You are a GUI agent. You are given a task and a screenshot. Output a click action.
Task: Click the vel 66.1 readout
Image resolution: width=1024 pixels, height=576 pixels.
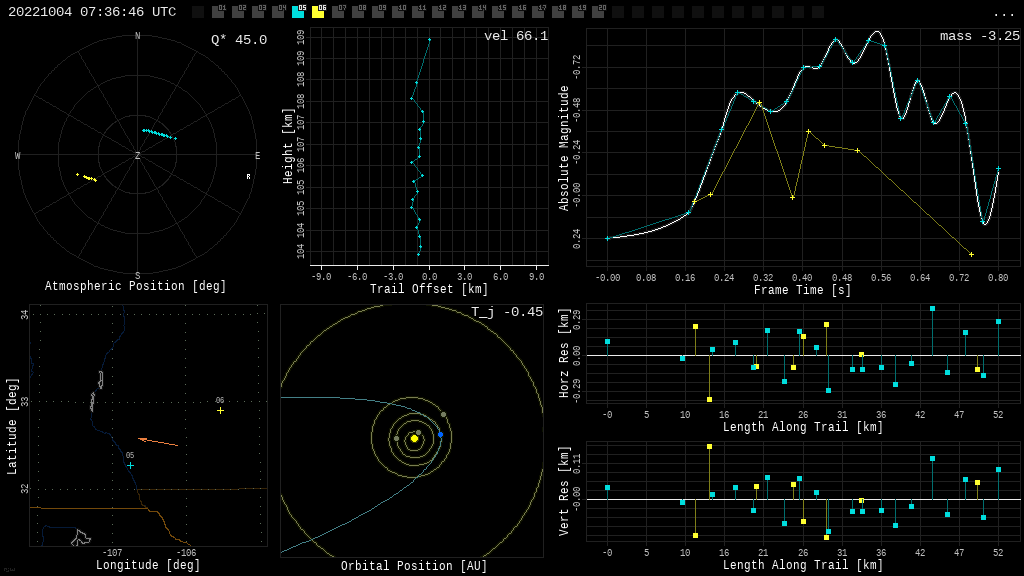click(x=515, y=36)
